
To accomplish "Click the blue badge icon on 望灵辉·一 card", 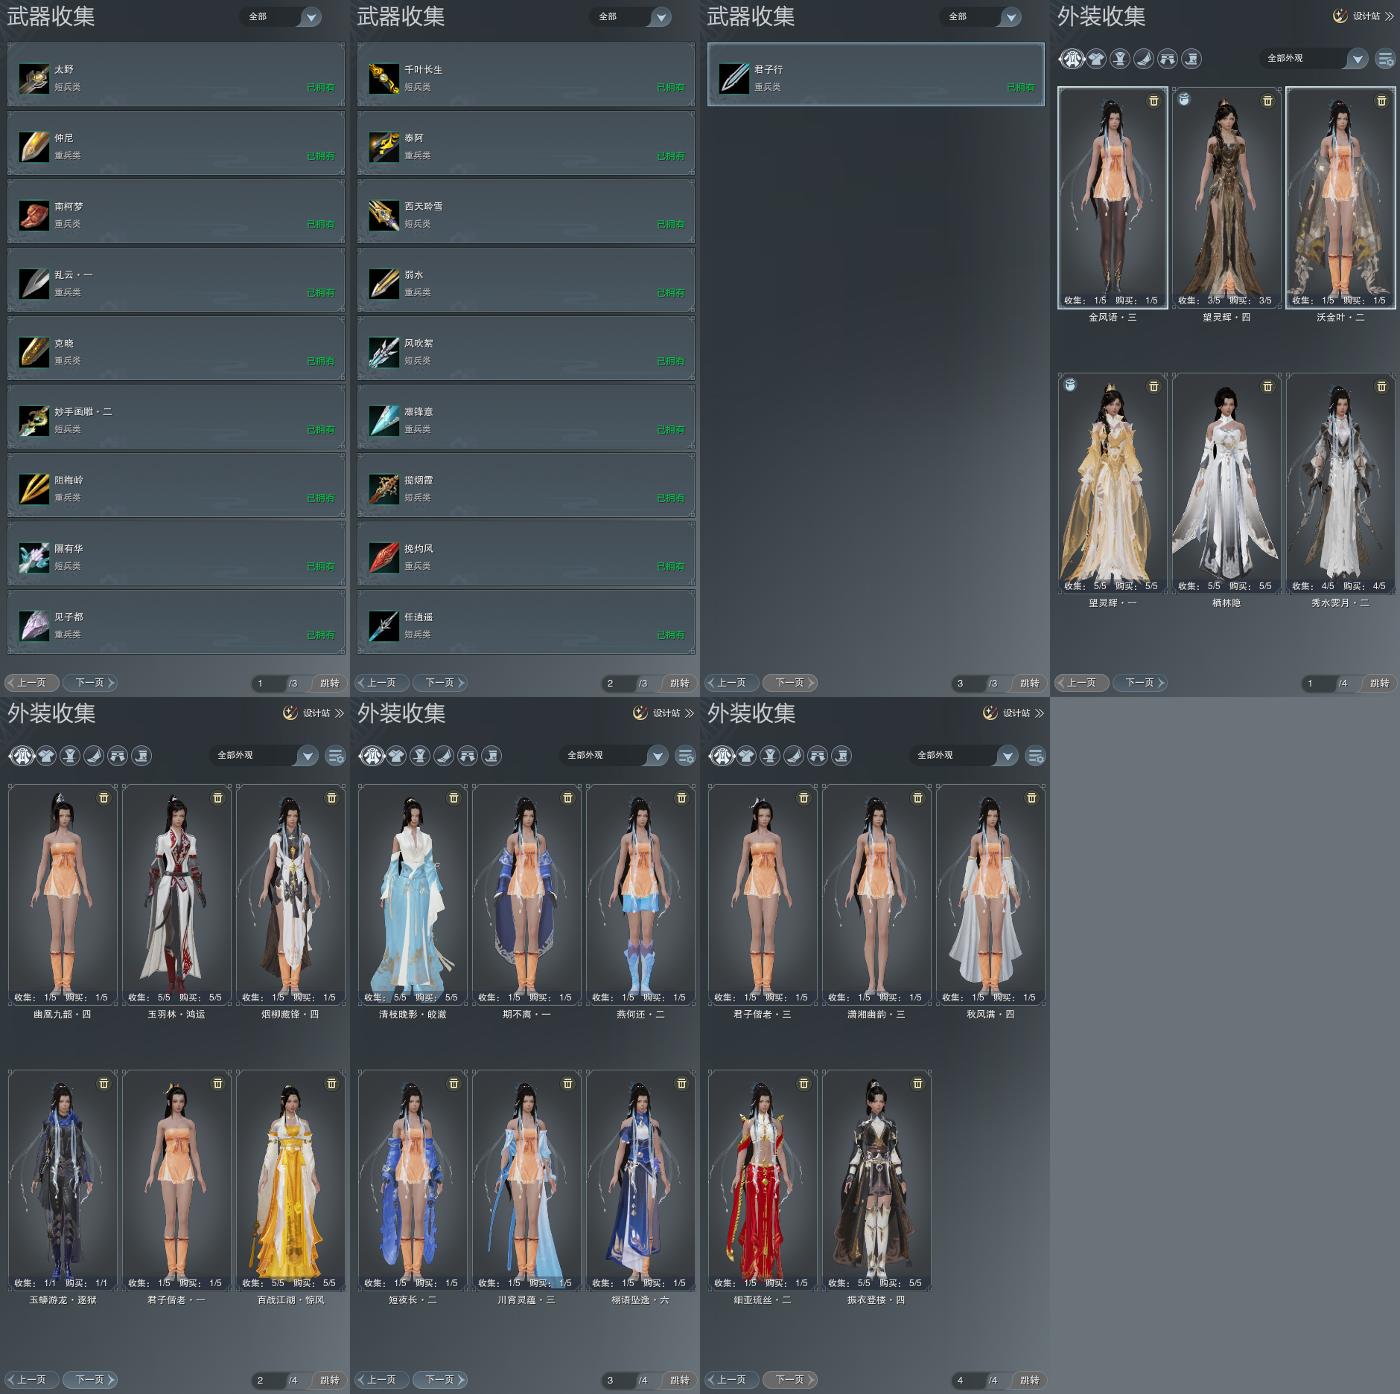I will (1070, 385).
